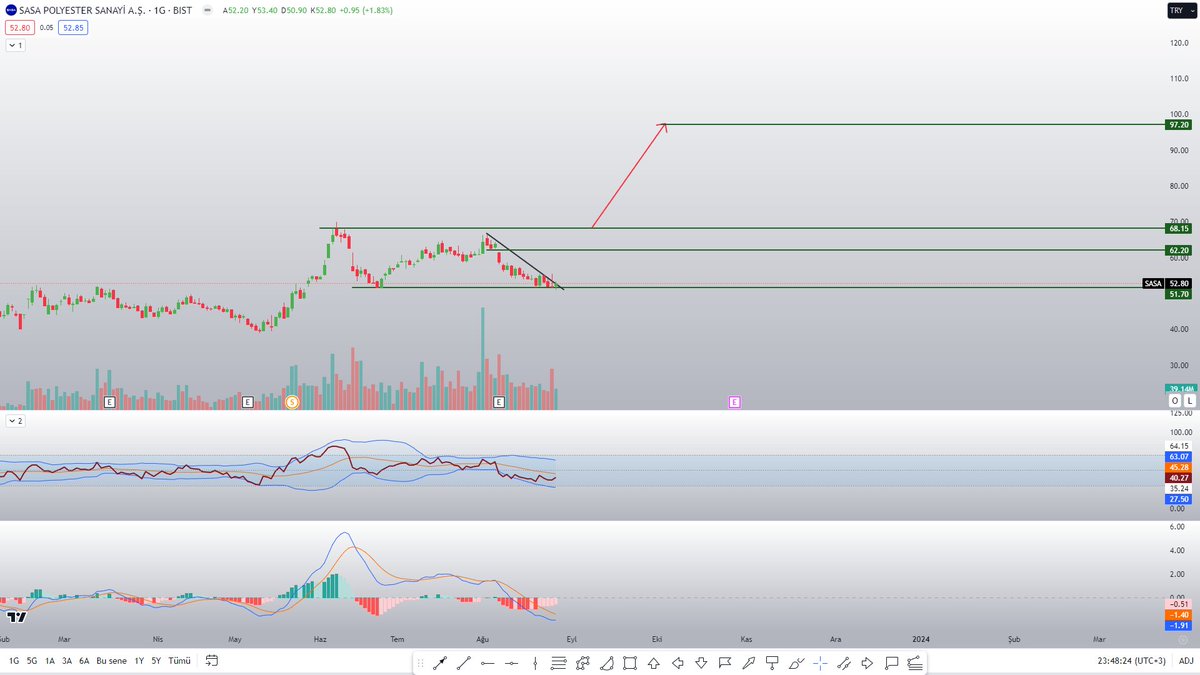The height and width of the screenshot is (675, 1200).
Task: Open the price scale settings gear
Action: point(1183,638)
